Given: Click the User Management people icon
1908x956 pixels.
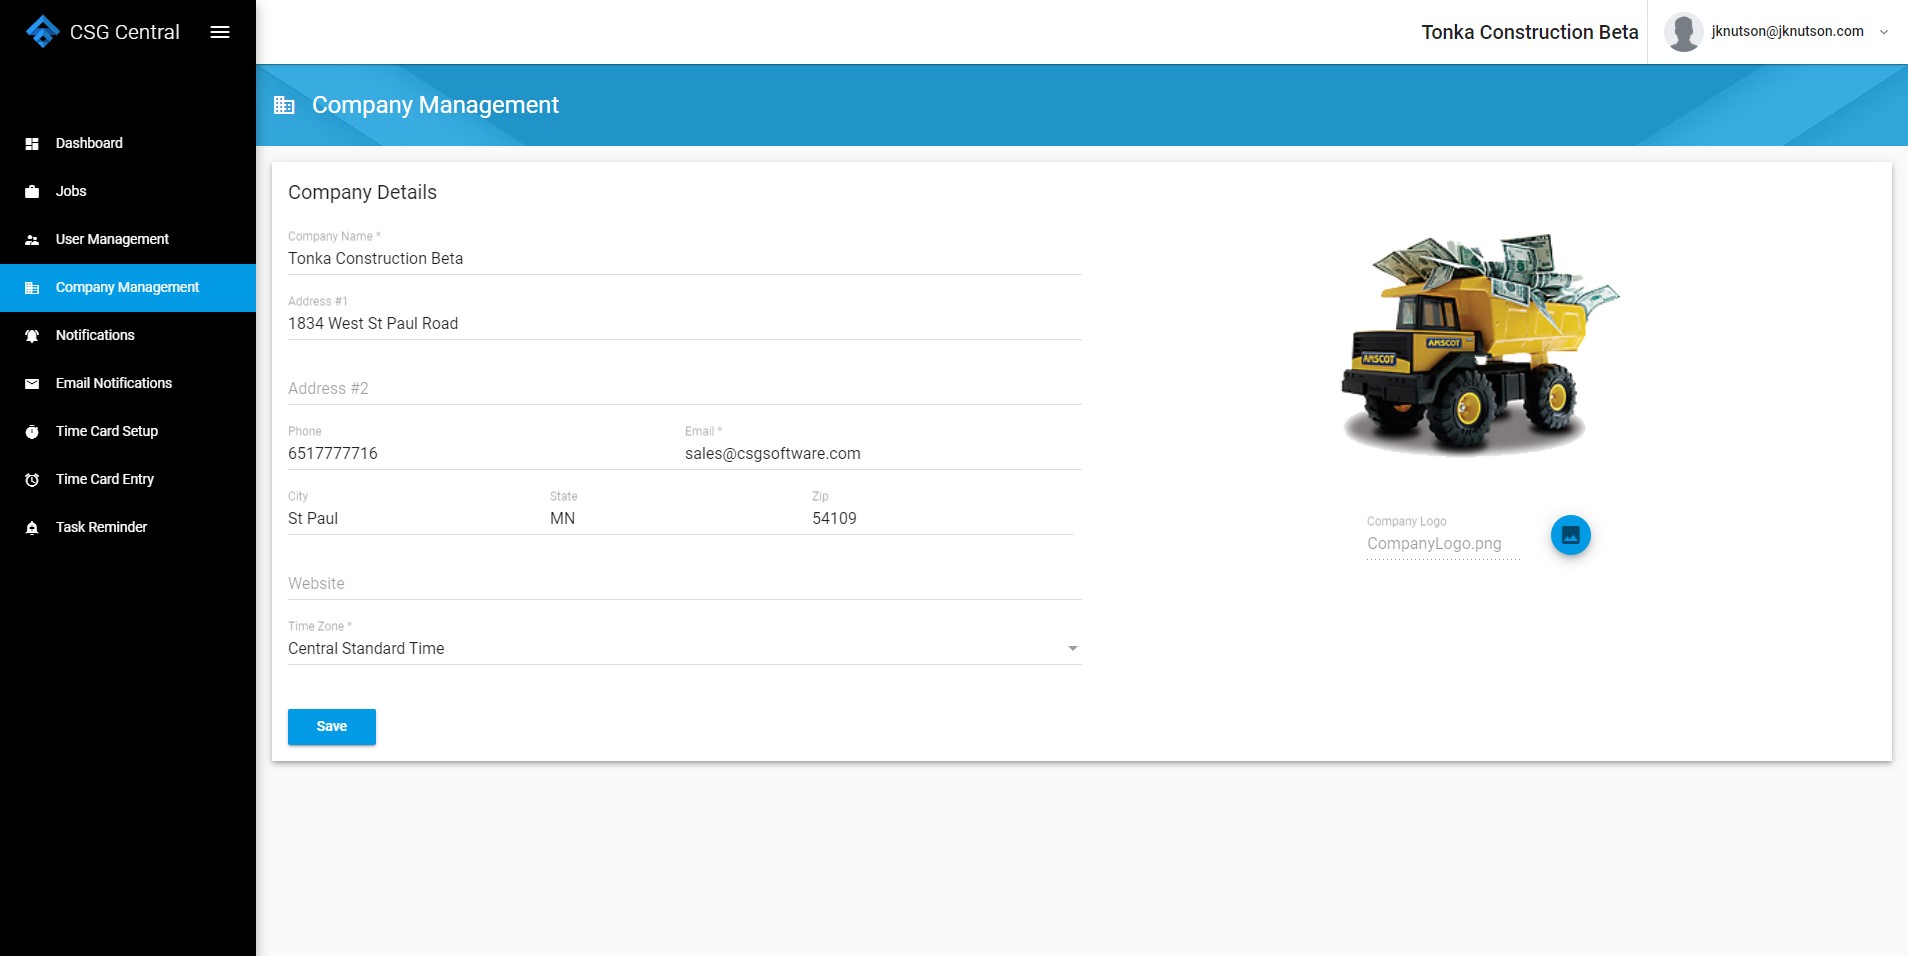Looking at the screenshot, I should [x=32, y=240].
